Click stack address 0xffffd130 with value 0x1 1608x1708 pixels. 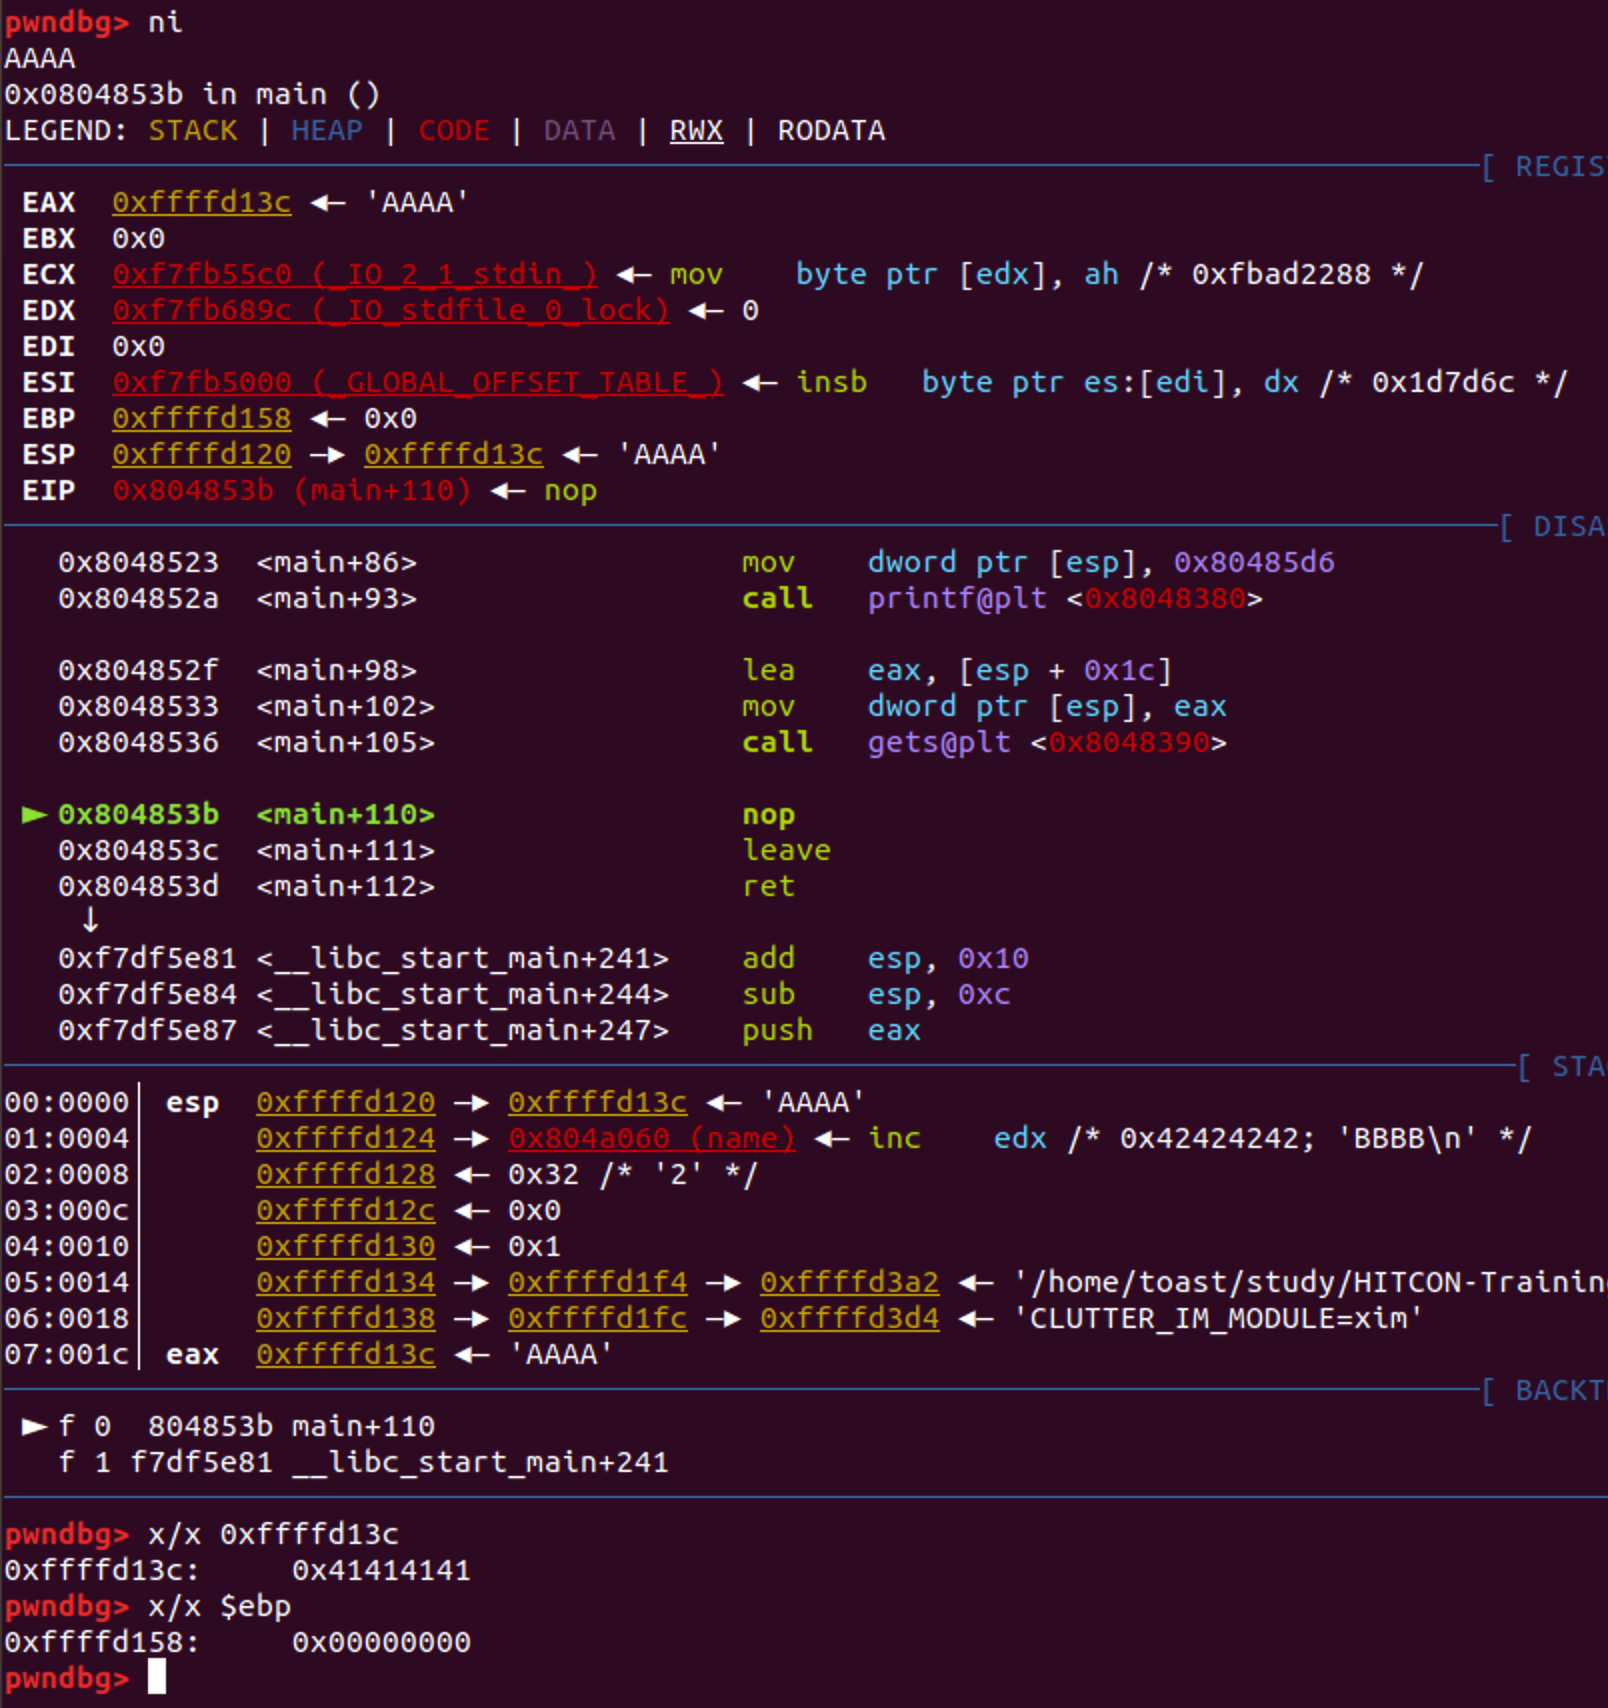click(345, 1246)
